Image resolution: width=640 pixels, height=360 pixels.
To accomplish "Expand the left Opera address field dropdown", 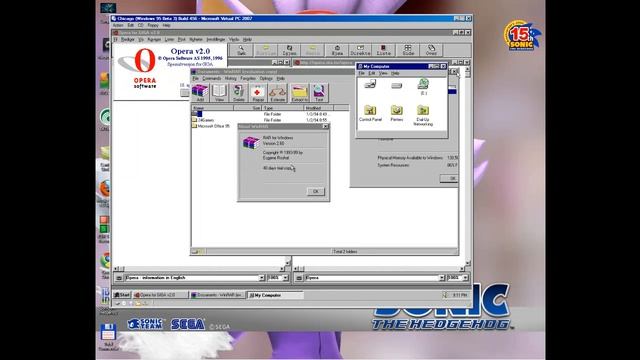I will (262, 278).
